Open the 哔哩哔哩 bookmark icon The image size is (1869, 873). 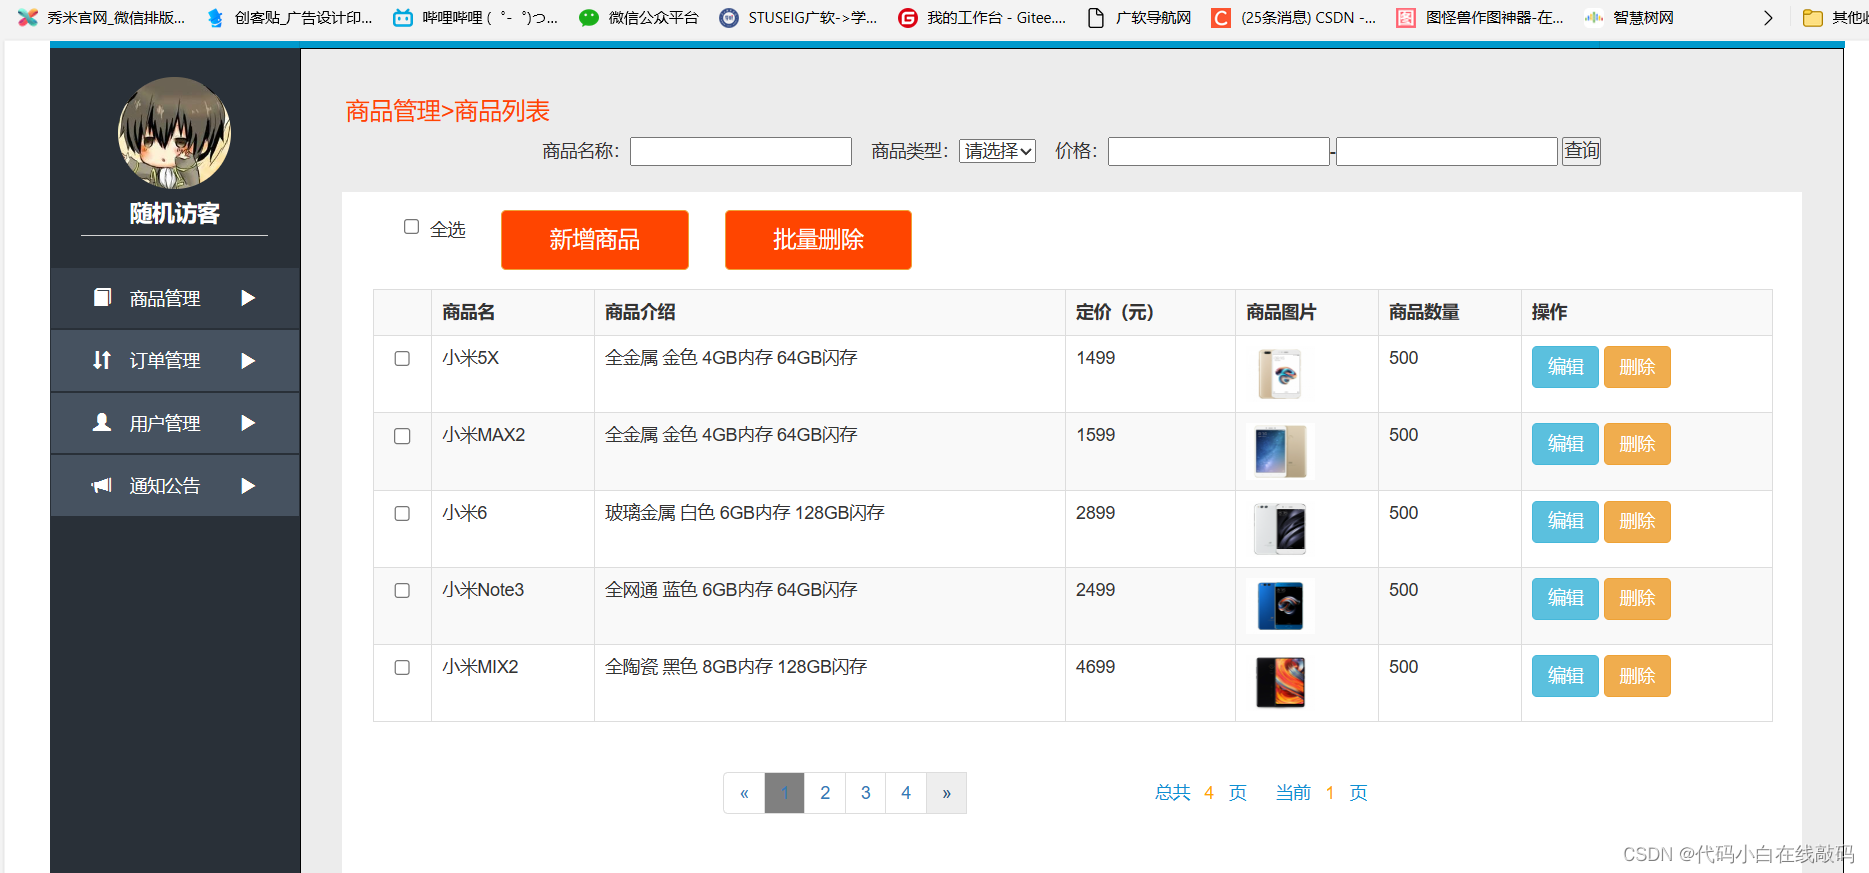(x=403, y=17)
